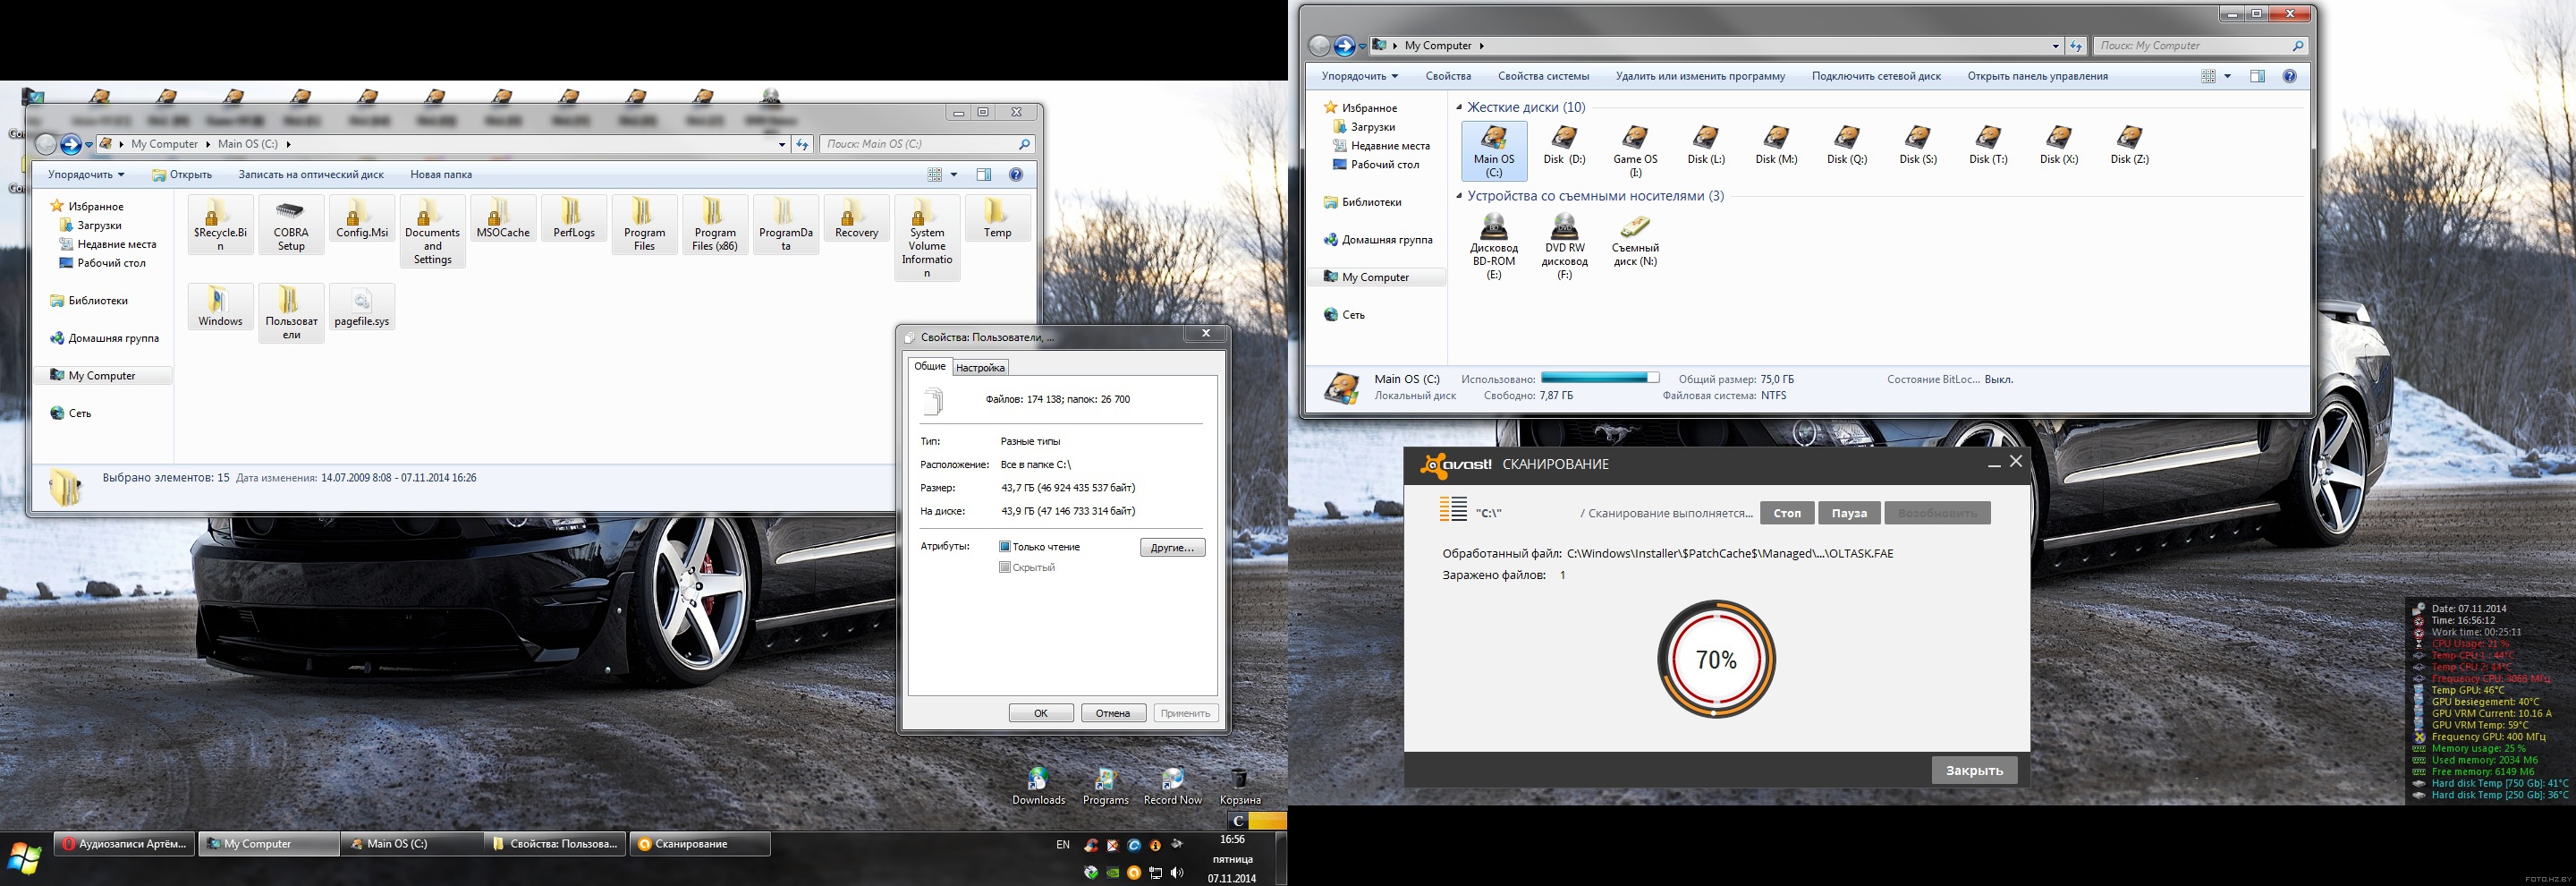Select the Game OS (I:) drive icon

1635,150
